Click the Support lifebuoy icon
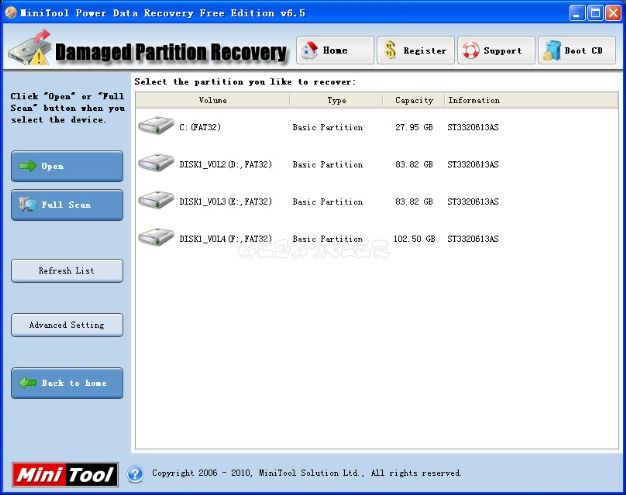 click(x=471, y=51)
